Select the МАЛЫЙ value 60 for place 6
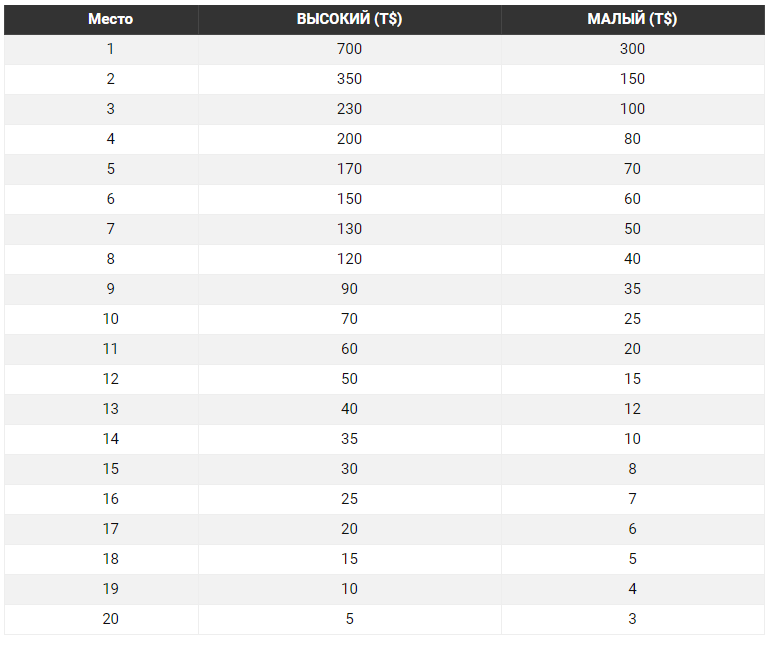 632,199
